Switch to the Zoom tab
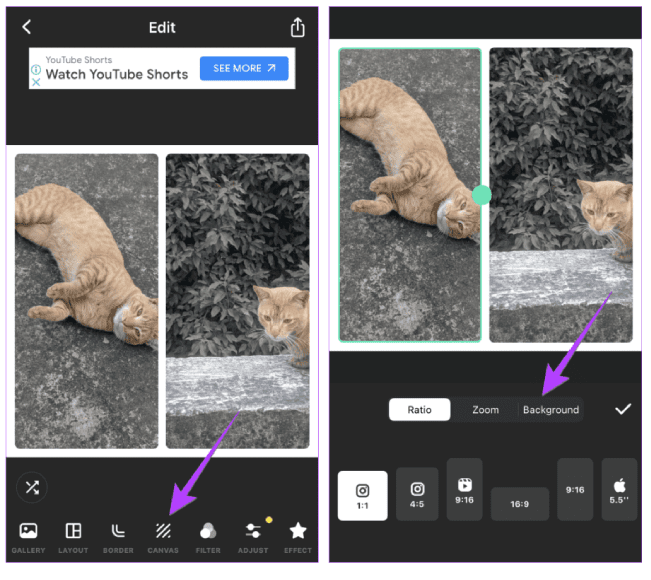Image resolution: width=651 pixels, height=580 pixels. [485, 410]
